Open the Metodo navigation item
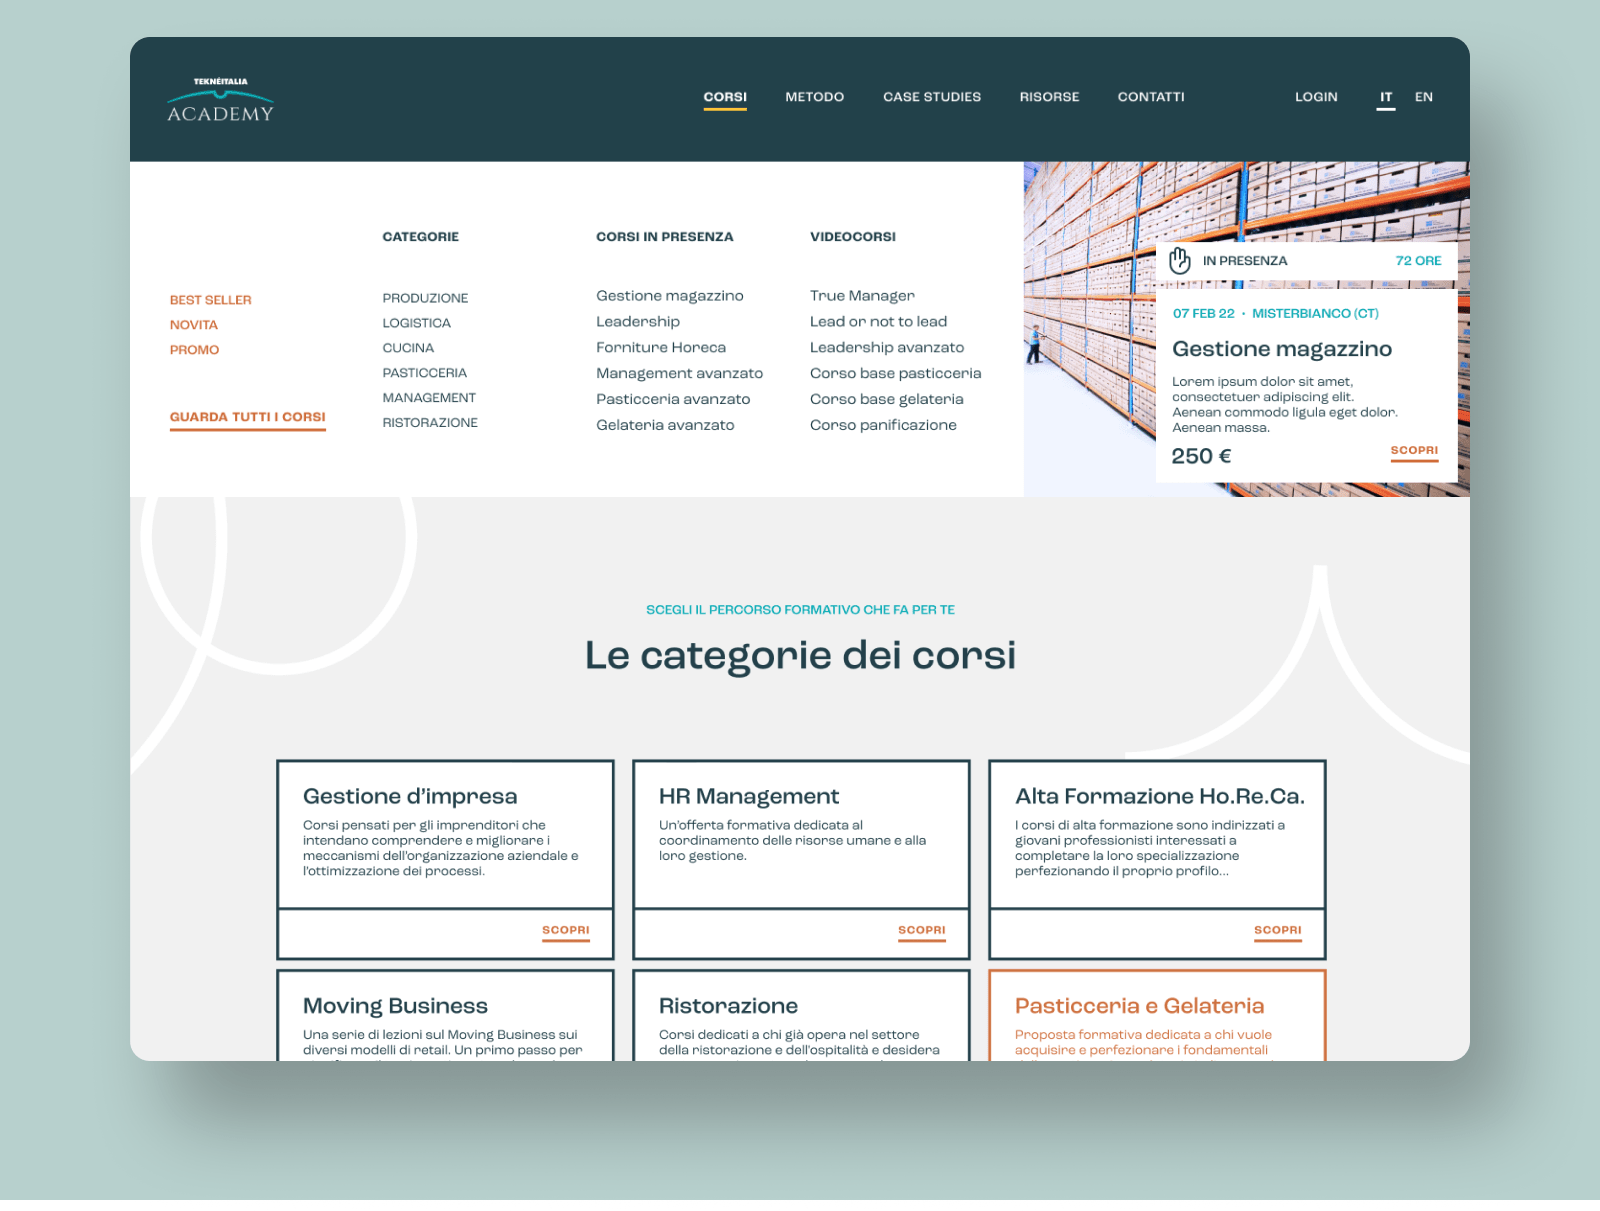 (x=814, y=97)
